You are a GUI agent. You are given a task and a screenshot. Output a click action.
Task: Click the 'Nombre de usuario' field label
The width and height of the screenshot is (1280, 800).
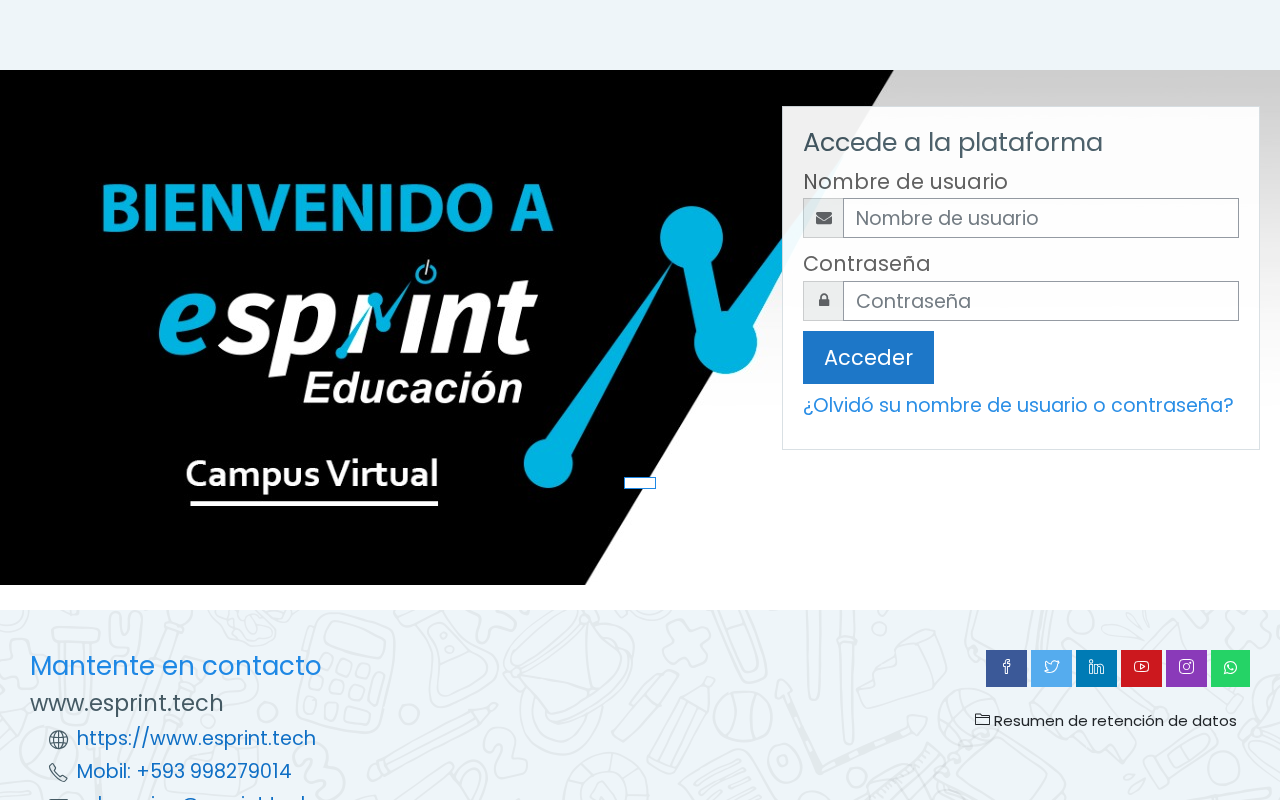pos(905,182)
